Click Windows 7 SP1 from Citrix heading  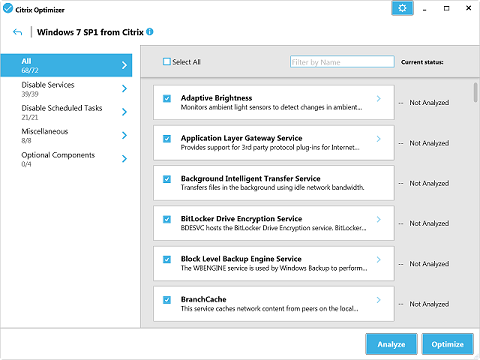[x=90, y=32]
